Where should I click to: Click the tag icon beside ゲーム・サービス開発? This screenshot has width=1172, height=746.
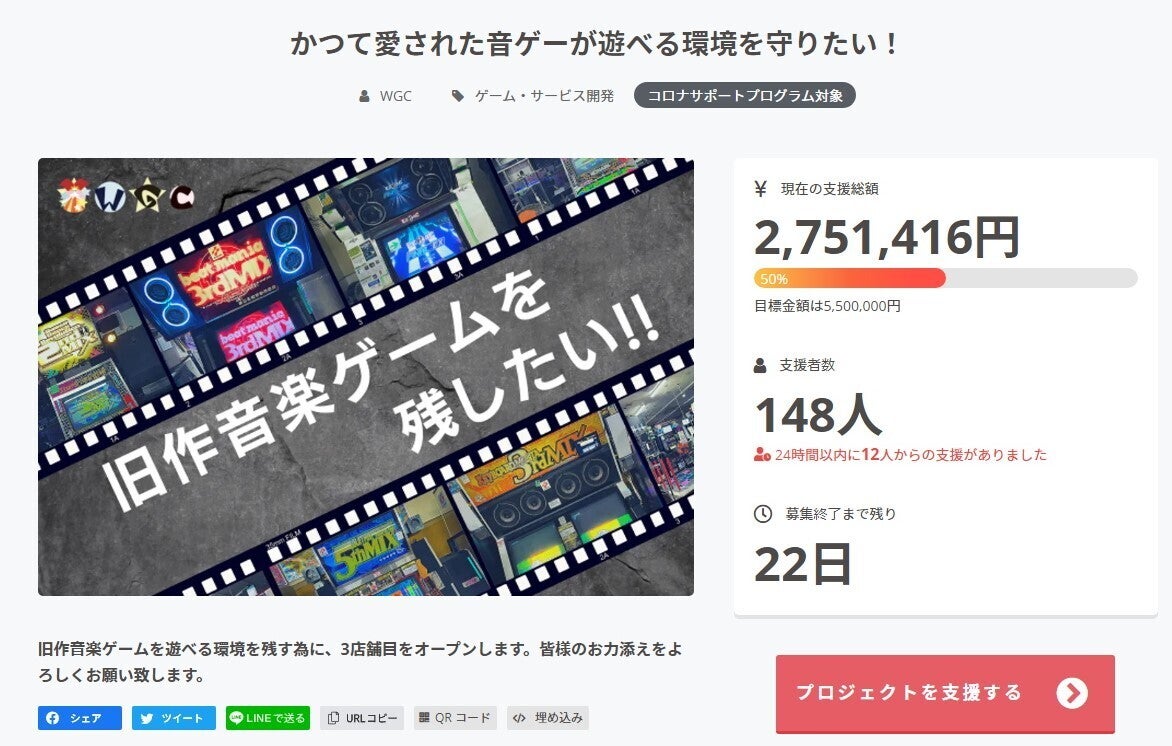pyautogui.click(x=457, y=96)
